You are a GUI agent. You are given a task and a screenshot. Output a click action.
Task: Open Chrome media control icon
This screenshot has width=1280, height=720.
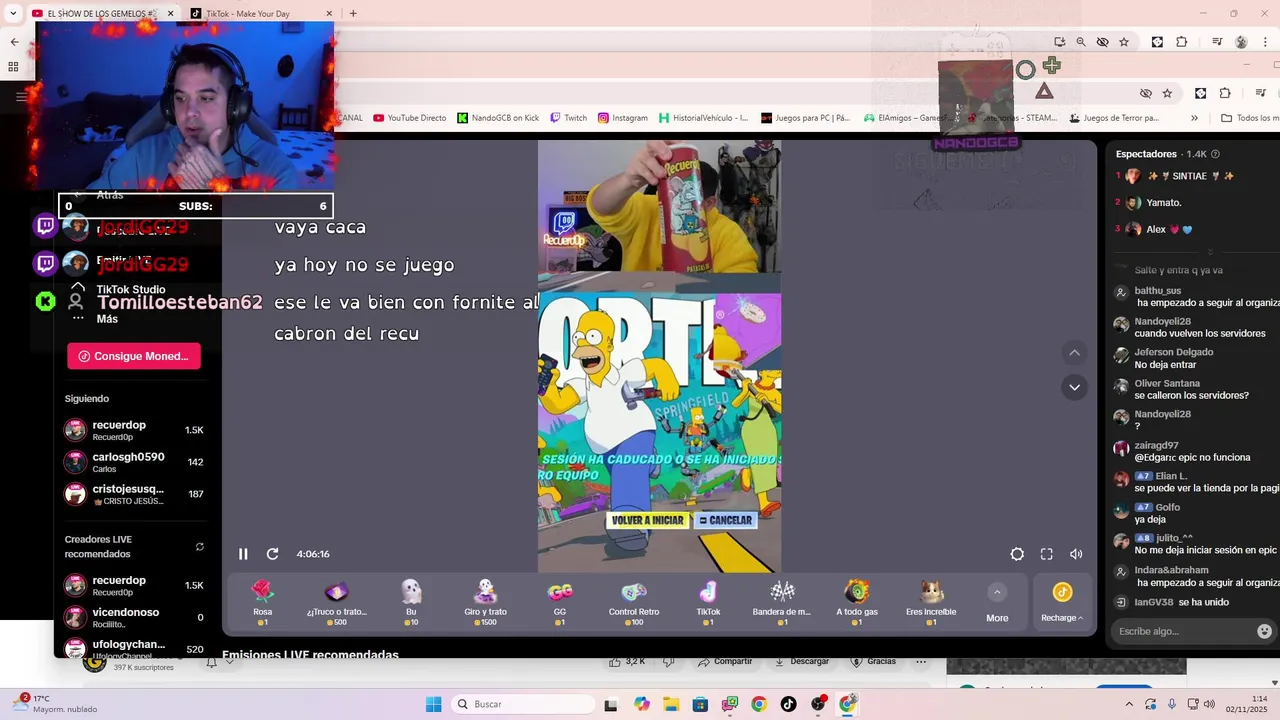1217,42
